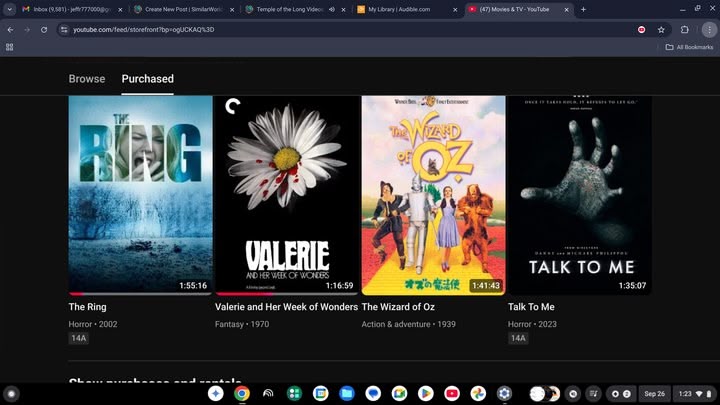Open All Bookmarks folder
This screenshot has height=405, width=720.
tap(689, 47)
